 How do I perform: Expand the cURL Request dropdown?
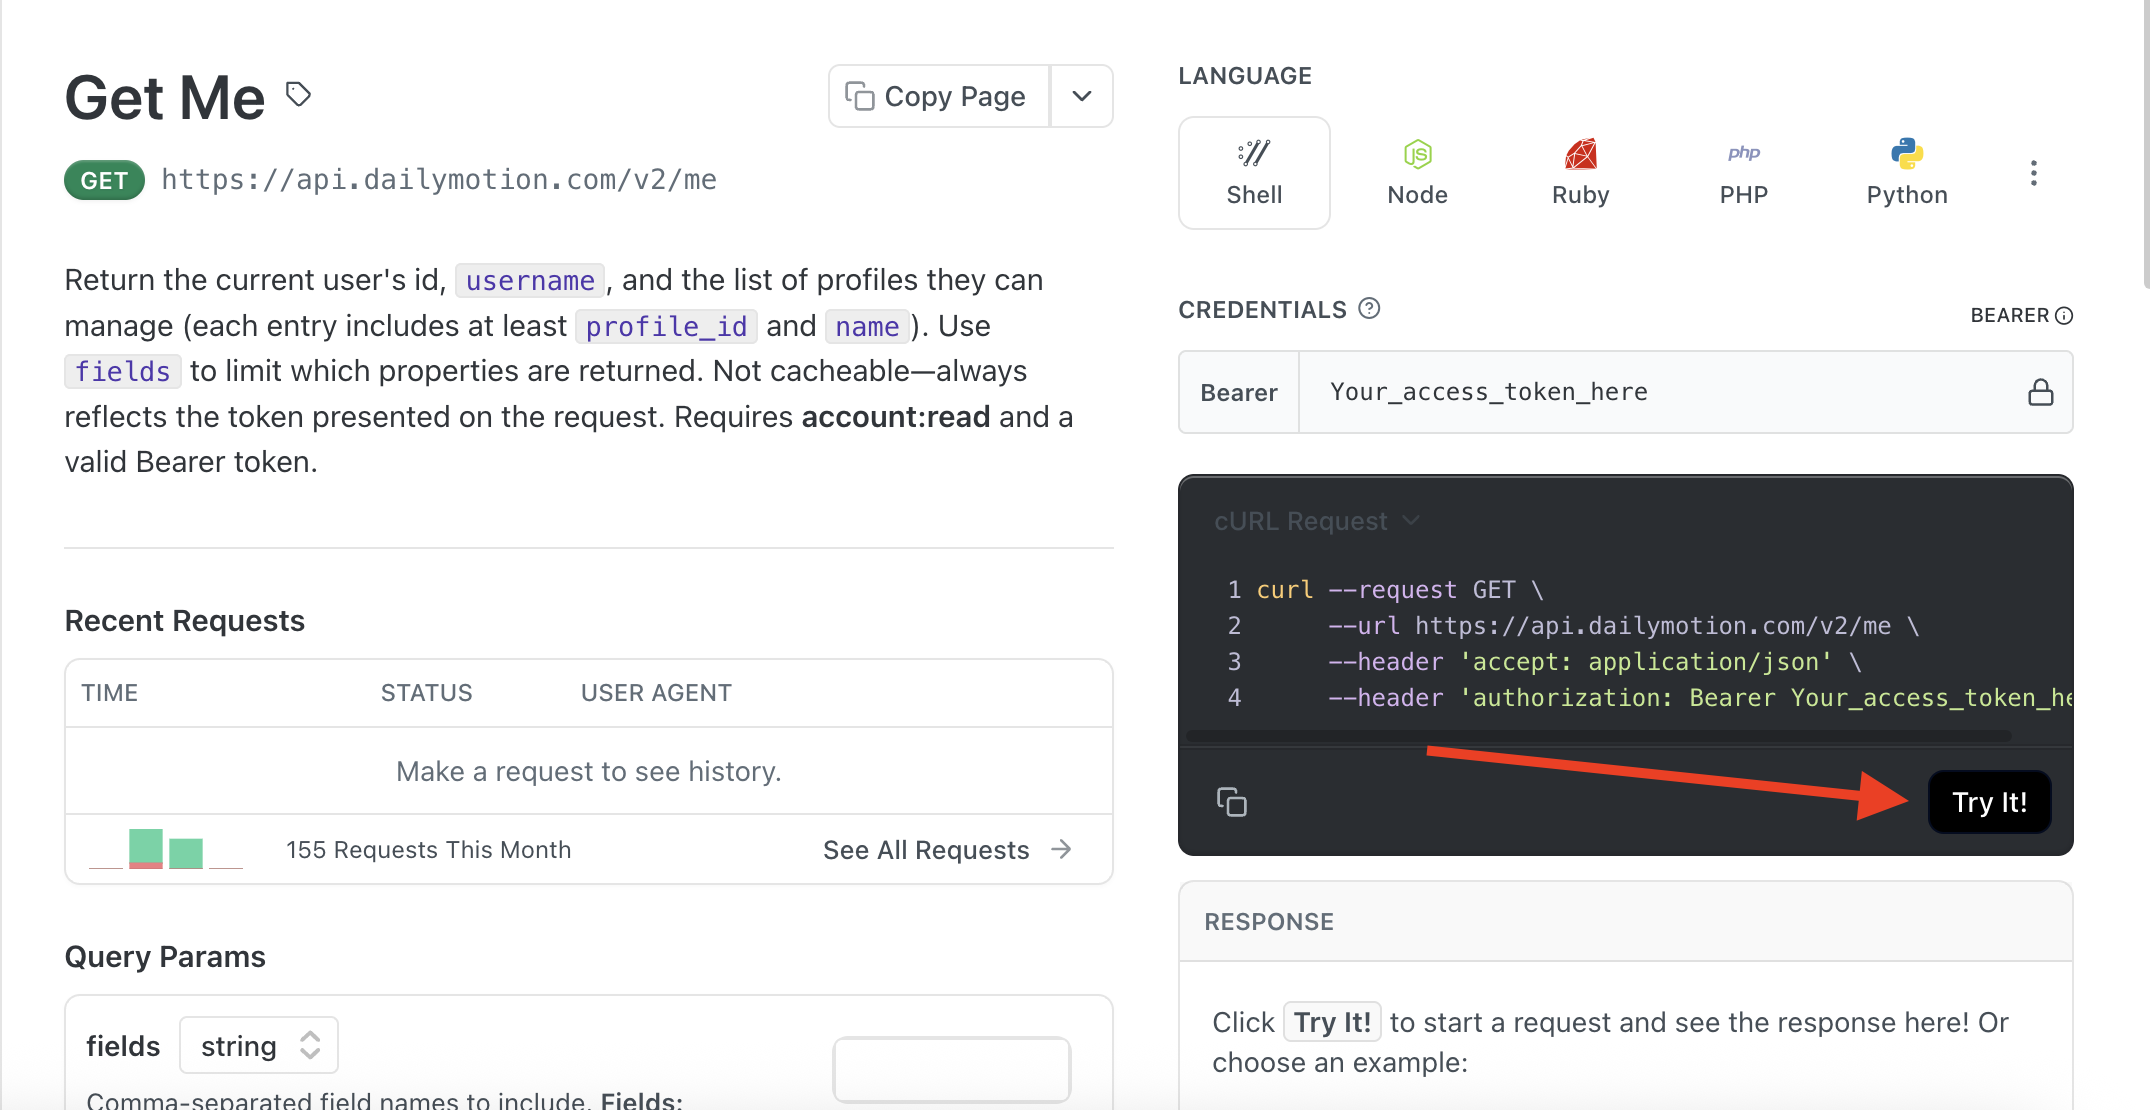[x=1316, y=521]
